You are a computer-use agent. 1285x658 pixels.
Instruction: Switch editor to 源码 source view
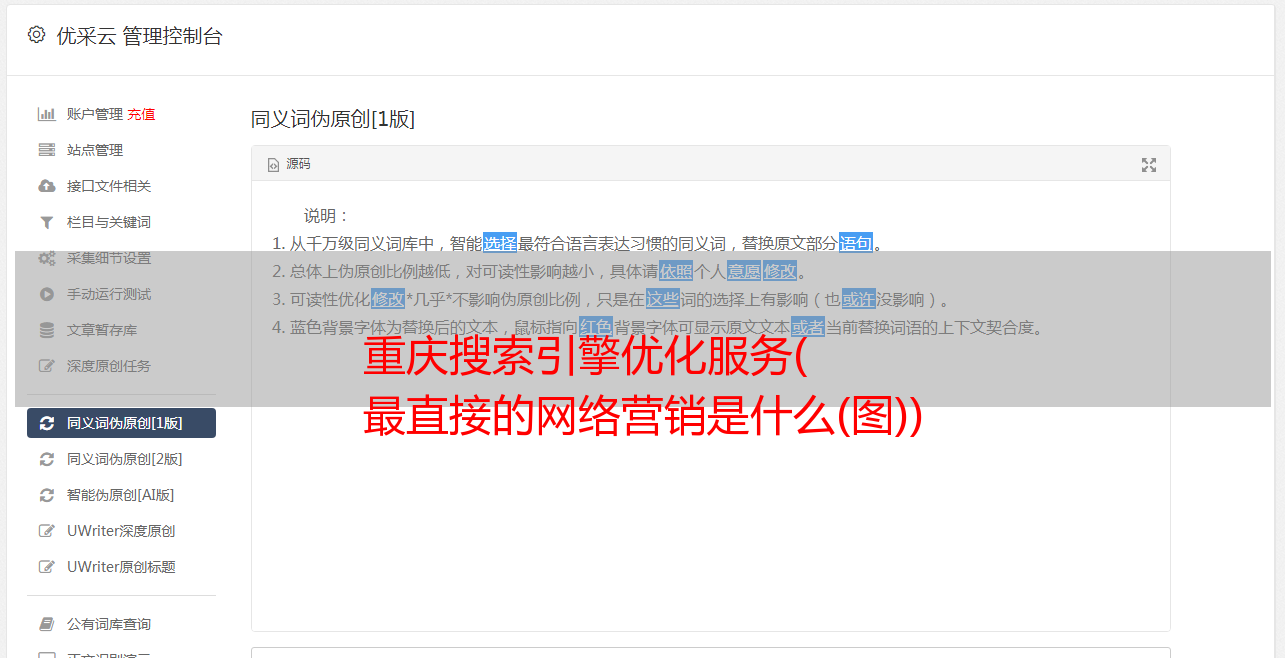[289, 164]
